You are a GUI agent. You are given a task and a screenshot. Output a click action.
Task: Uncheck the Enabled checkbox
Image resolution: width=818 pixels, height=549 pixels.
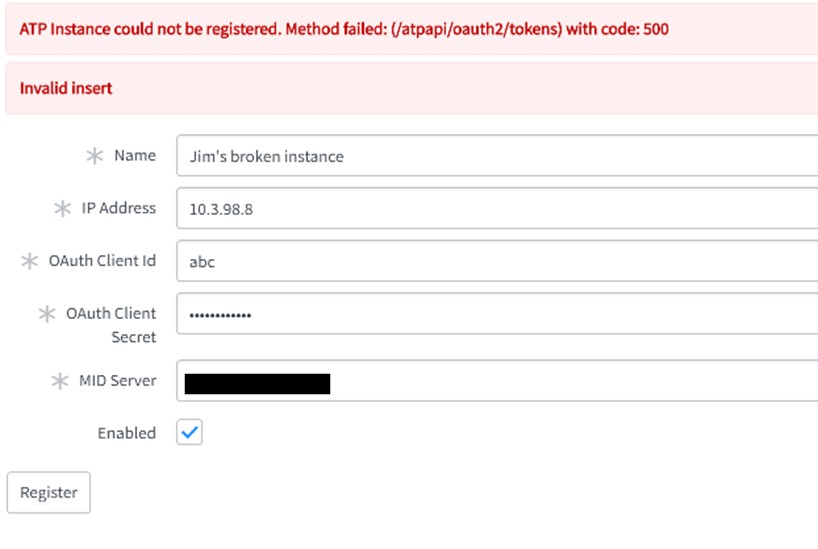click(190, 432)
